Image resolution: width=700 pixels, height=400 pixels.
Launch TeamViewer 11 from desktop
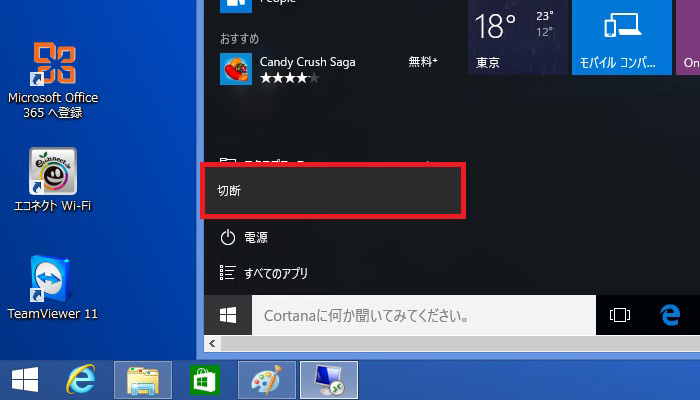[x=52, y=288]
